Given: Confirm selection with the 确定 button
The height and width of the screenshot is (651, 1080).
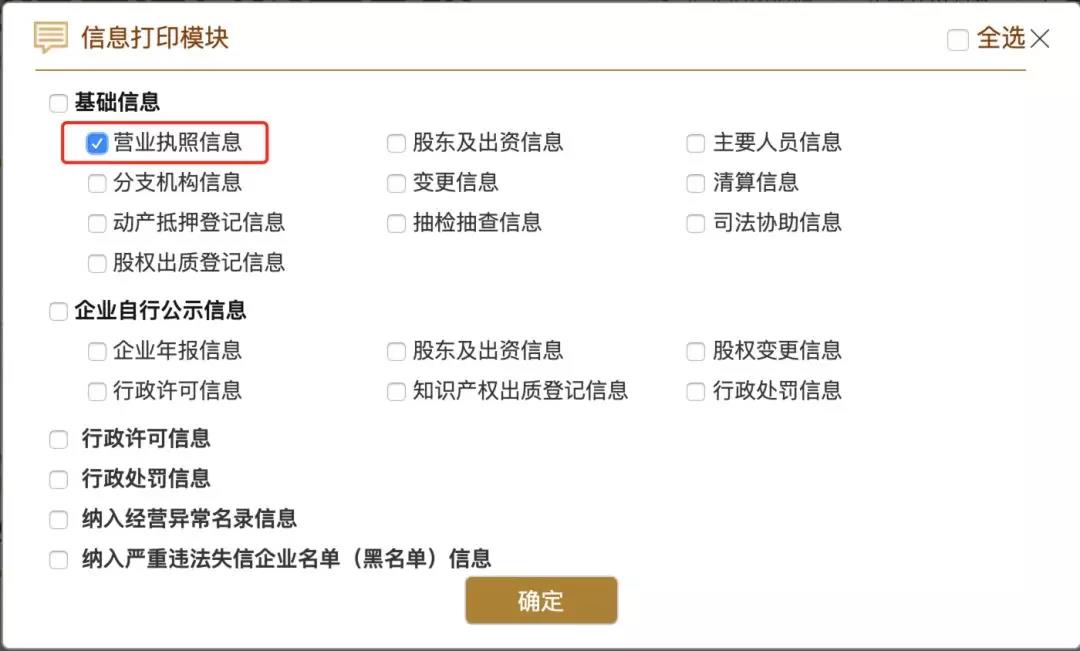Looking at the screenshot, I should click(541, 601).
